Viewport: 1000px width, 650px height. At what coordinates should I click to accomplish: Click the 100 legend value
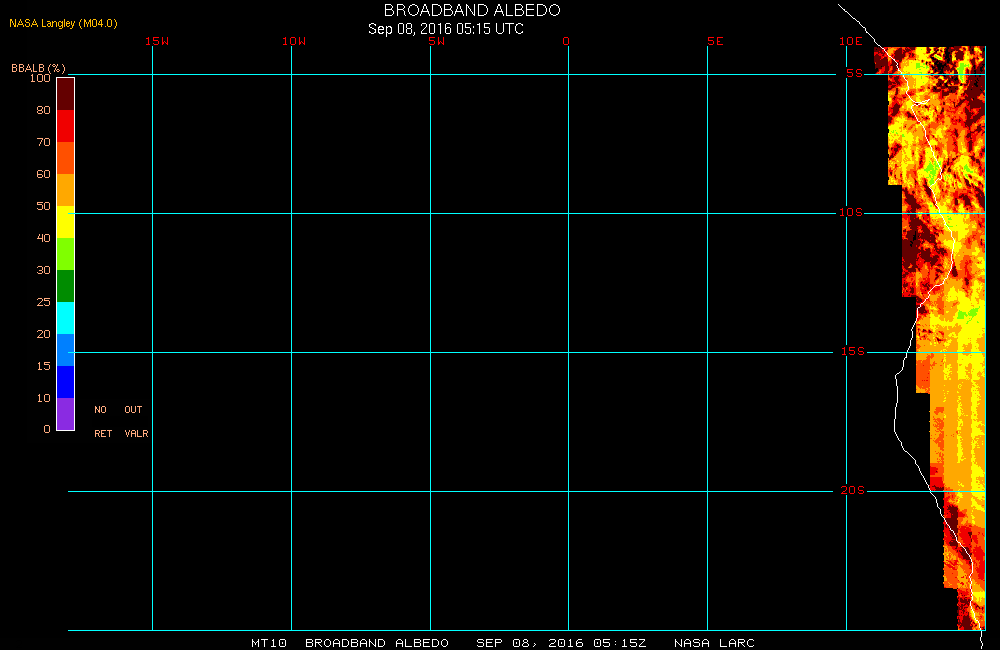click(x=40, y=78)
